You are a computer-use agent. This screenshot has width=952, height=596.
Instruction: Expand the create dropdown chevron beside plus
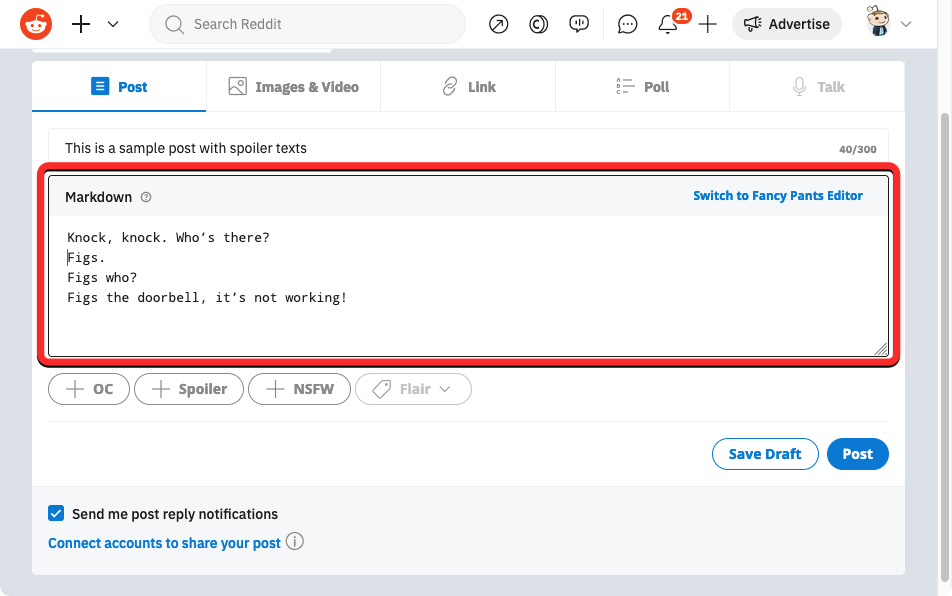(x=113, y=24)
